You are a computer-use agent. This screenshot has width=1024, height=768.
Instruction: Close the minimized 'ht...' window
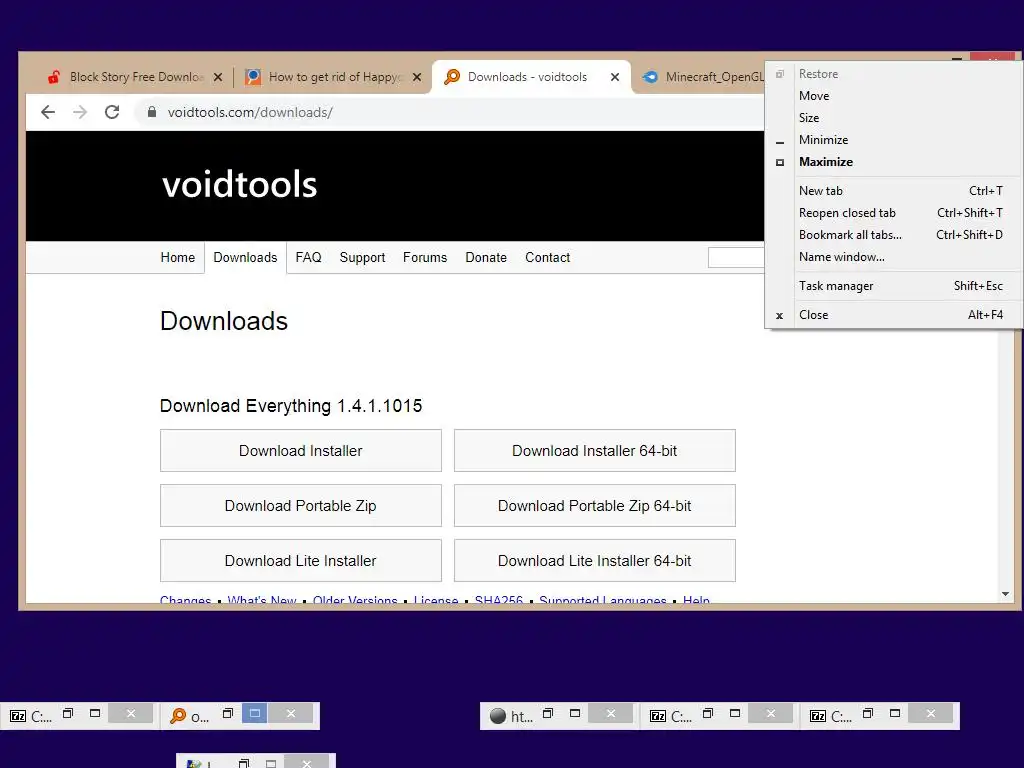click(x=611, y=714)
